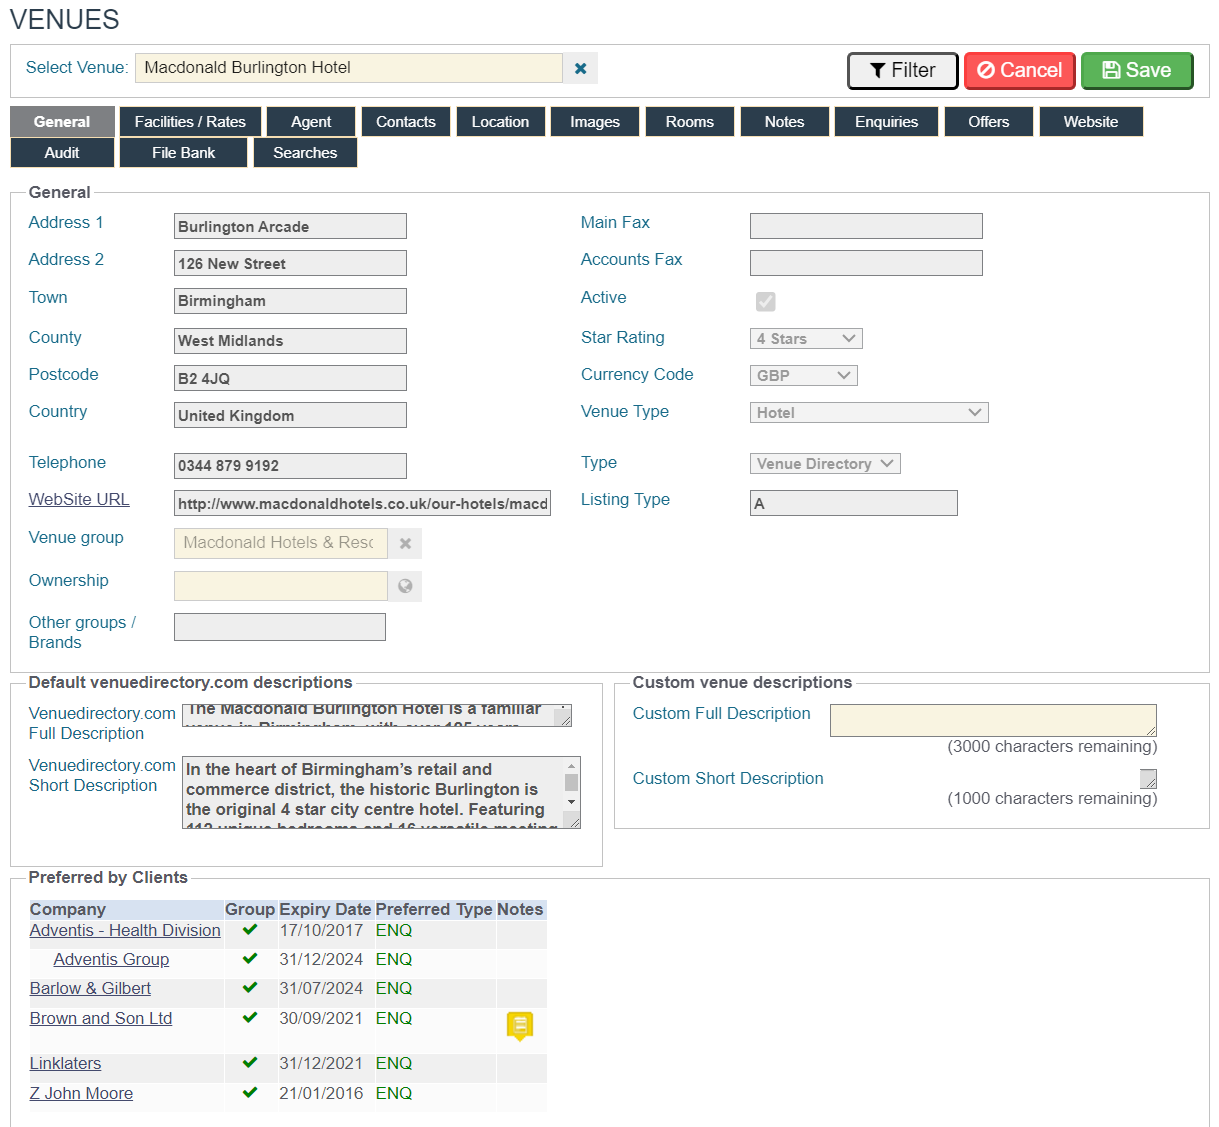
Task: Click the Group check mark for Z John Moore
Action: click(250, 1093)
